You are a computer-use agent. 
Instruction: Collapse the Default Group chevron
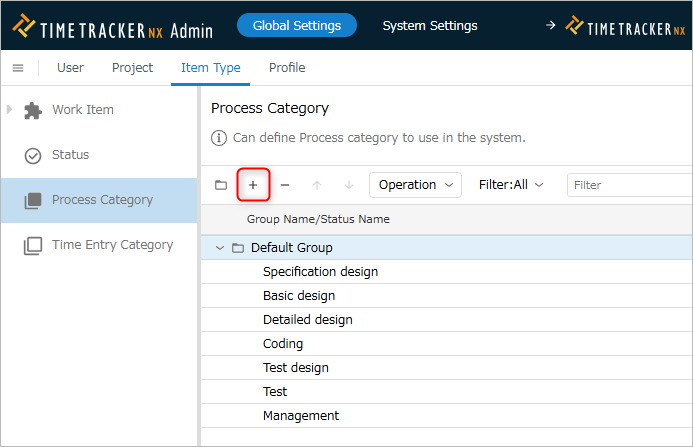(x=220, y=248)
